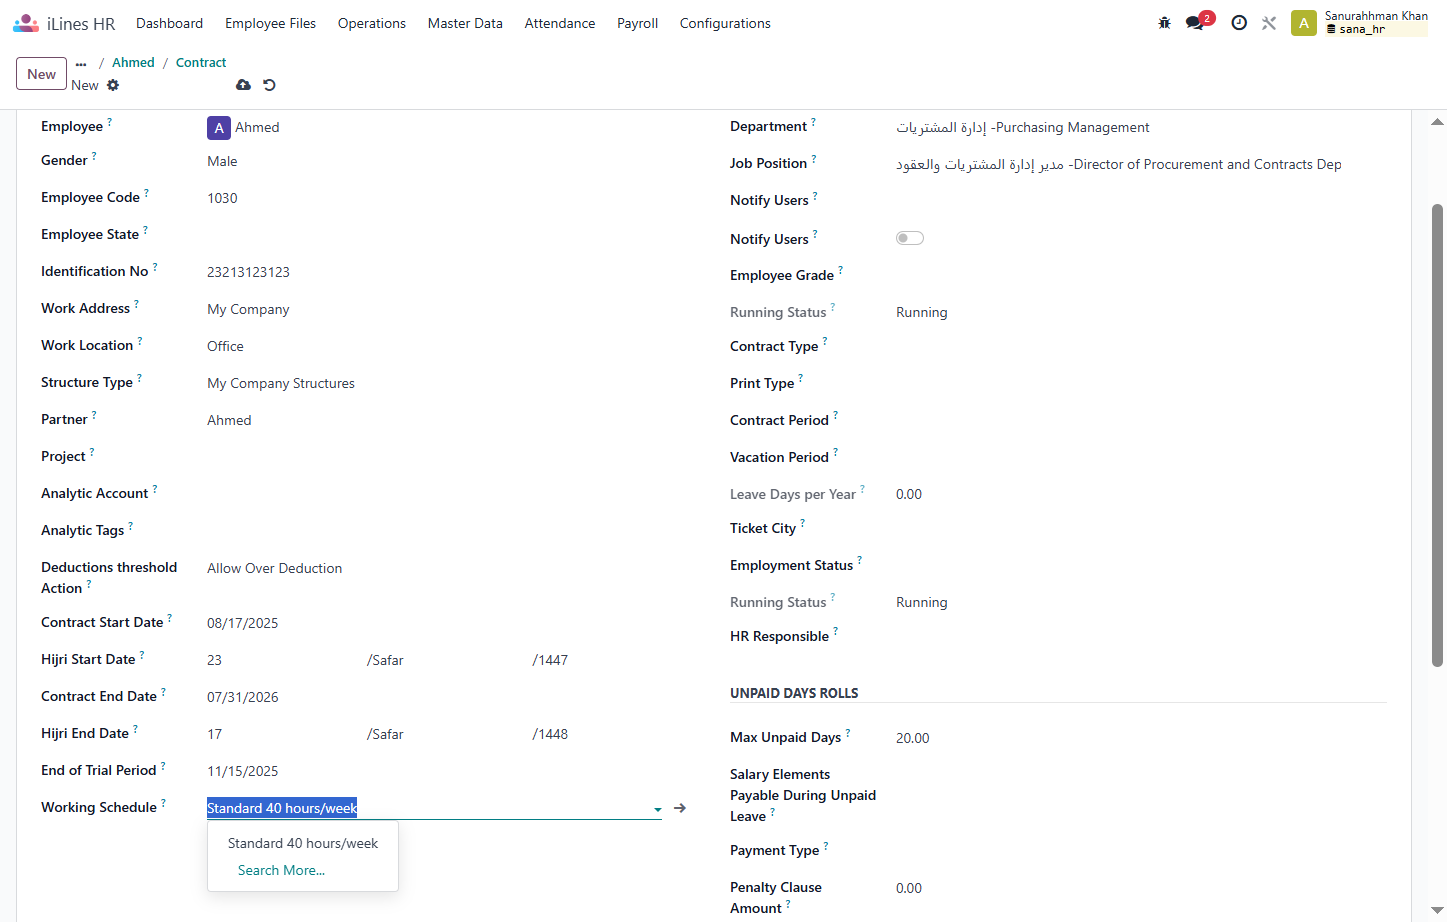
Task: Open the Attendance menu
Action: 560,23
